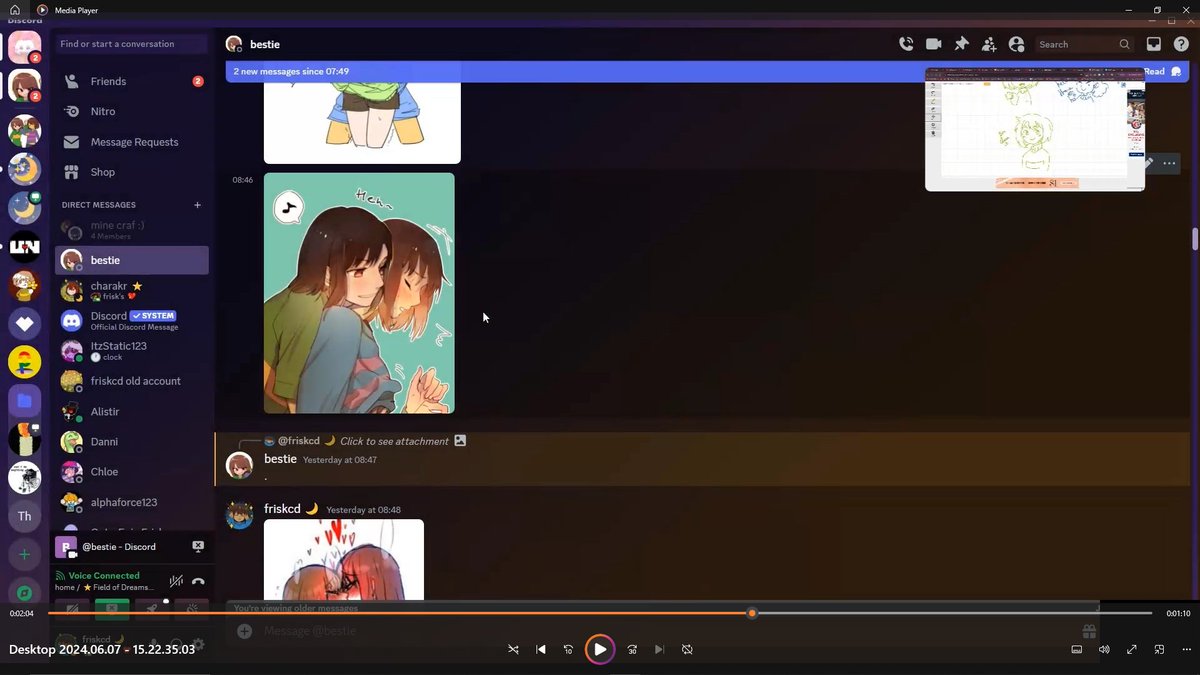Skip back 10 seconds

568,649
